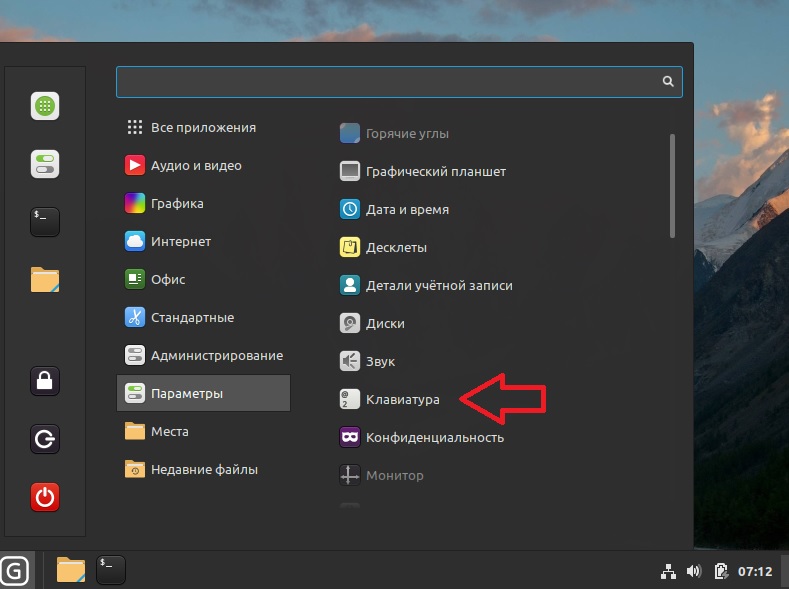Open the Администрирование category
This screenshot has height=589, width=789.
tap(216, 356)
